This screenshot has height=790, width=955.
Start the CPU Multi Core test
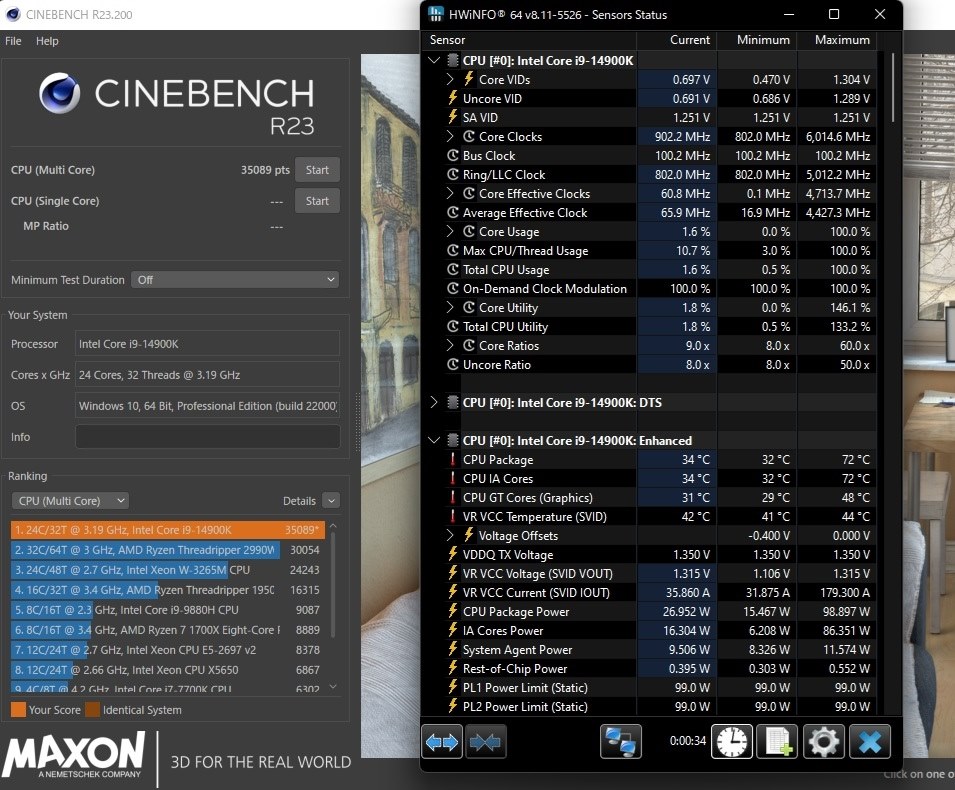(317, 170)
